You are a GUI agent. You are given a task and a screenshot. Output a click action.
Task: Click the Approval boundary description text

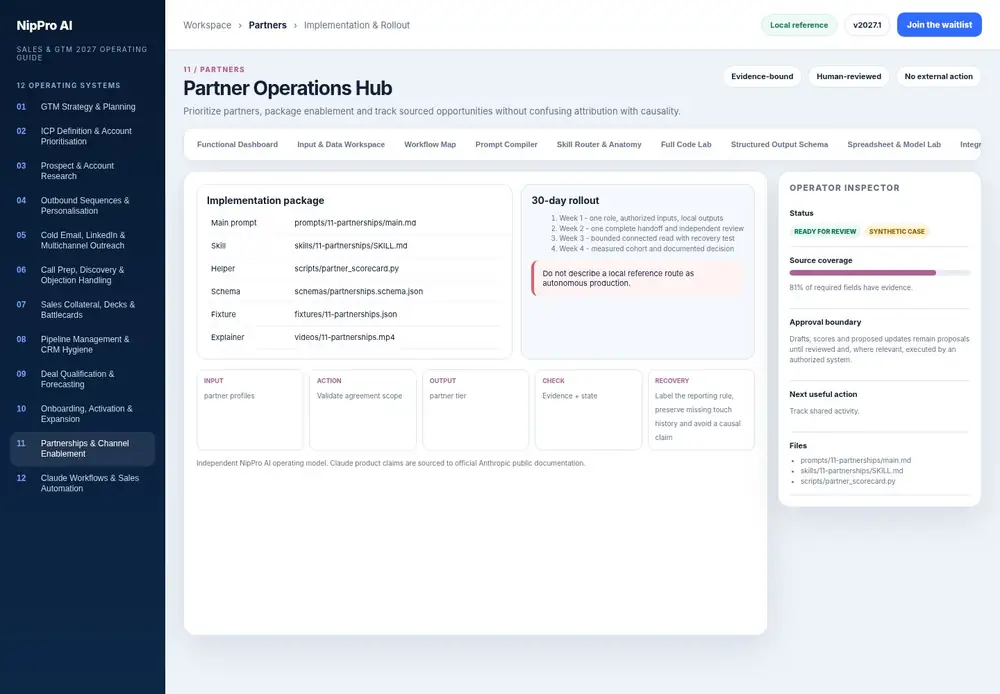pyautogui.click(x=879, y=350)
